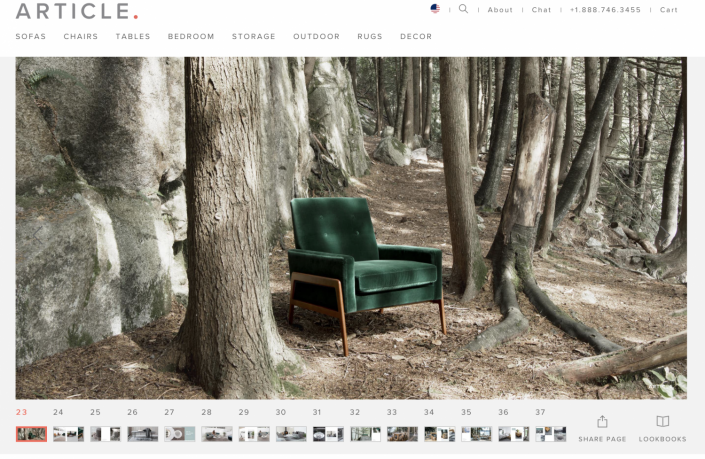The image size is (705, 459).
Task: Open the Lookbooks book icon
Action: point(662,422)
